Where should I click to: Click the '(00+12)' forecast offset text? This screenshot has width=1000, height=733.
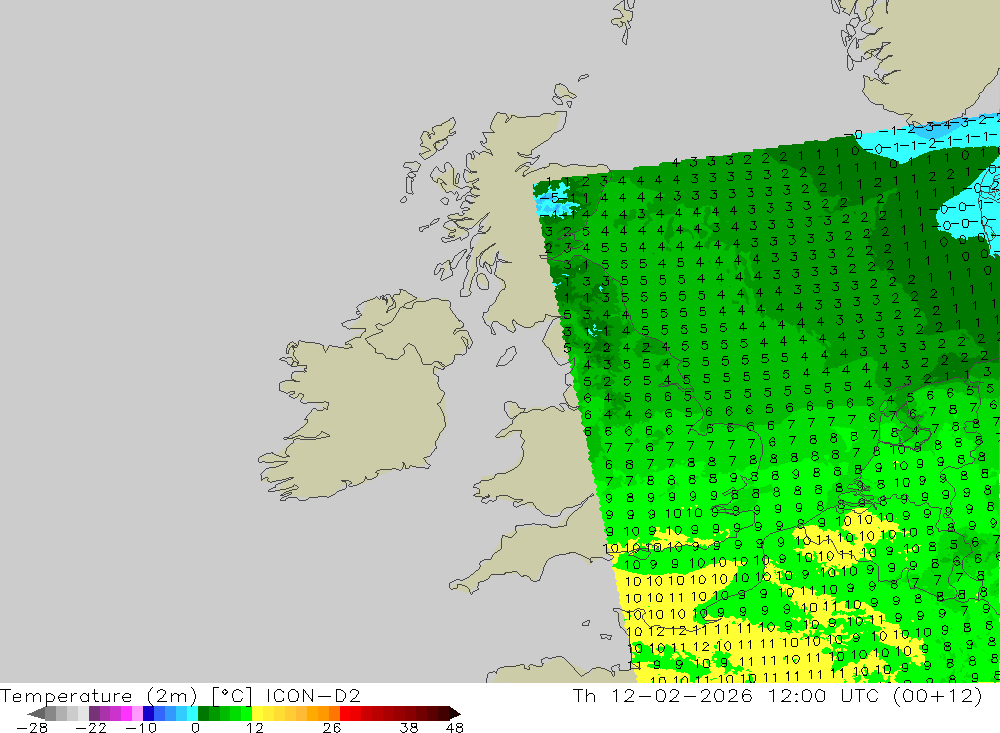(938, 695)
